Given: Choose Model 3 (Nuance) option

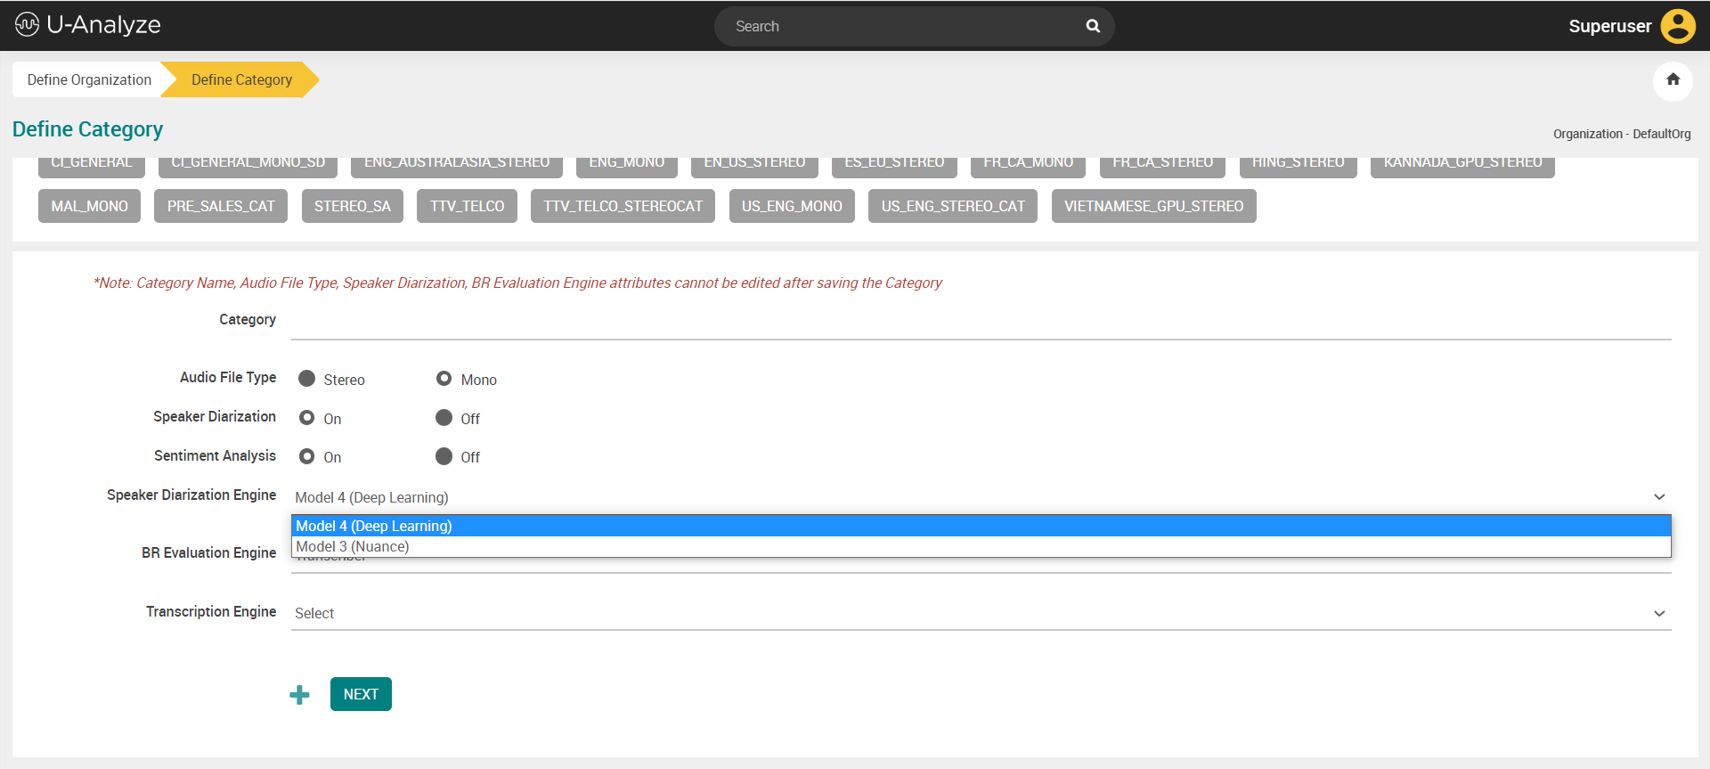Looking at the screenshot, I should (x=981, y=547).
